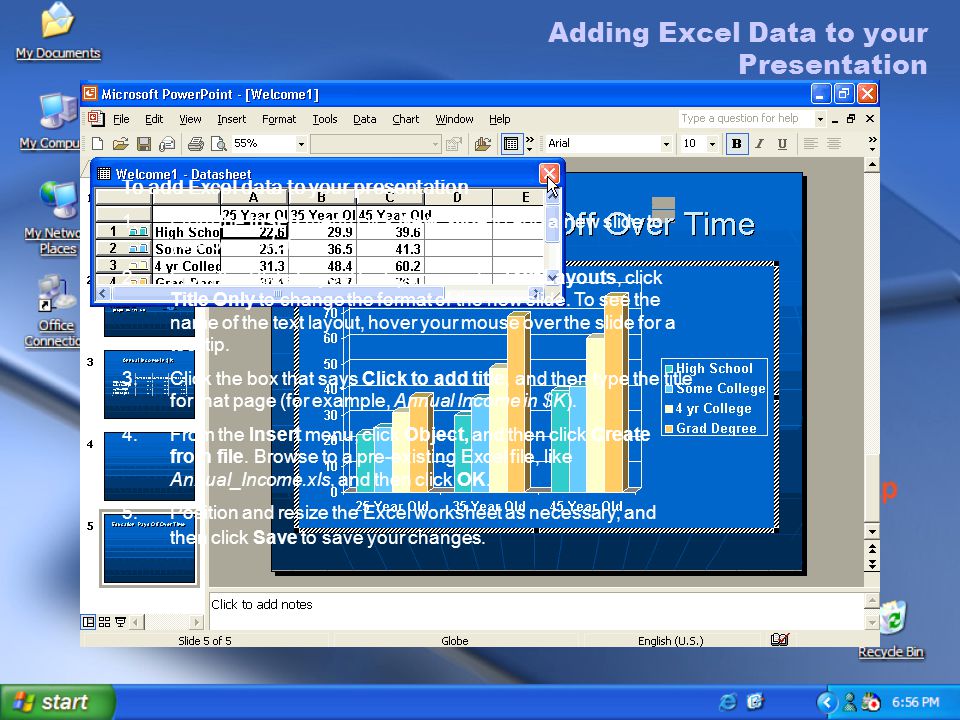This screenshot has width=960, height=720.
Task: Click the New document icon
Action: [97, 144]
